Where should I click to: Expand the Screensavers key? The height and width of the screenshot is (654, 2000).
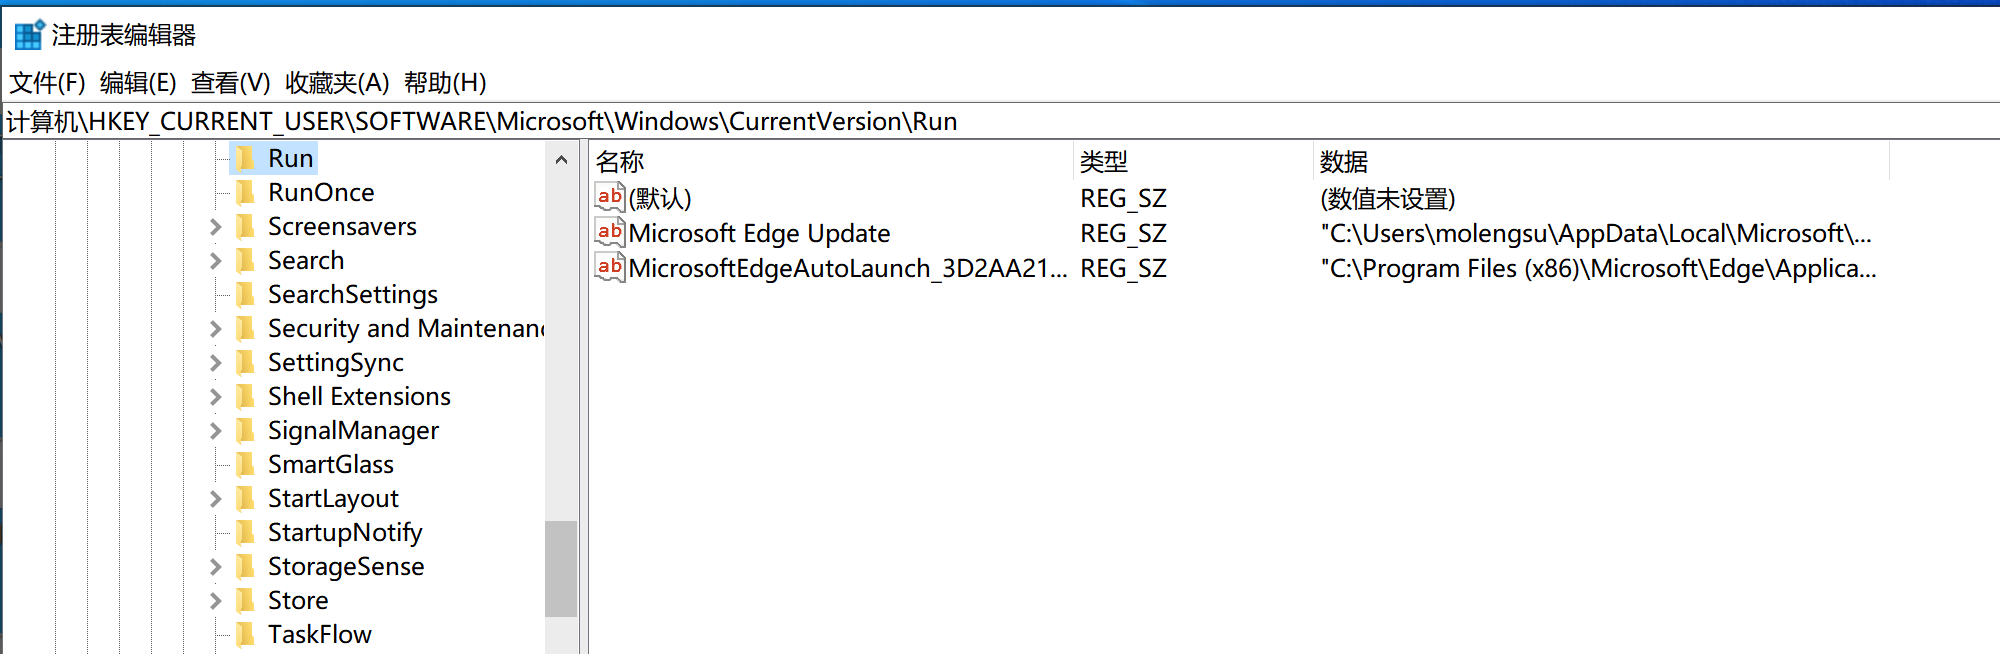215,227
